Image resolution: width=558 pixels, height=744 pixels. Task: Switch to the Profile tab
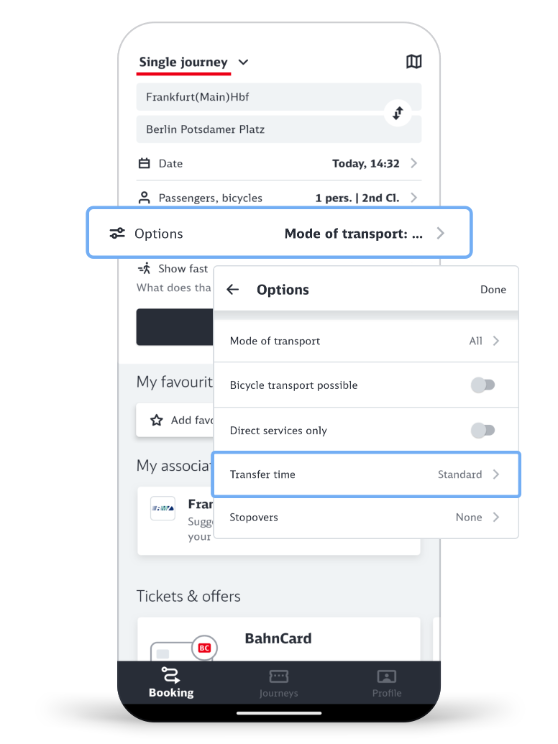click(x=387, y=683)
